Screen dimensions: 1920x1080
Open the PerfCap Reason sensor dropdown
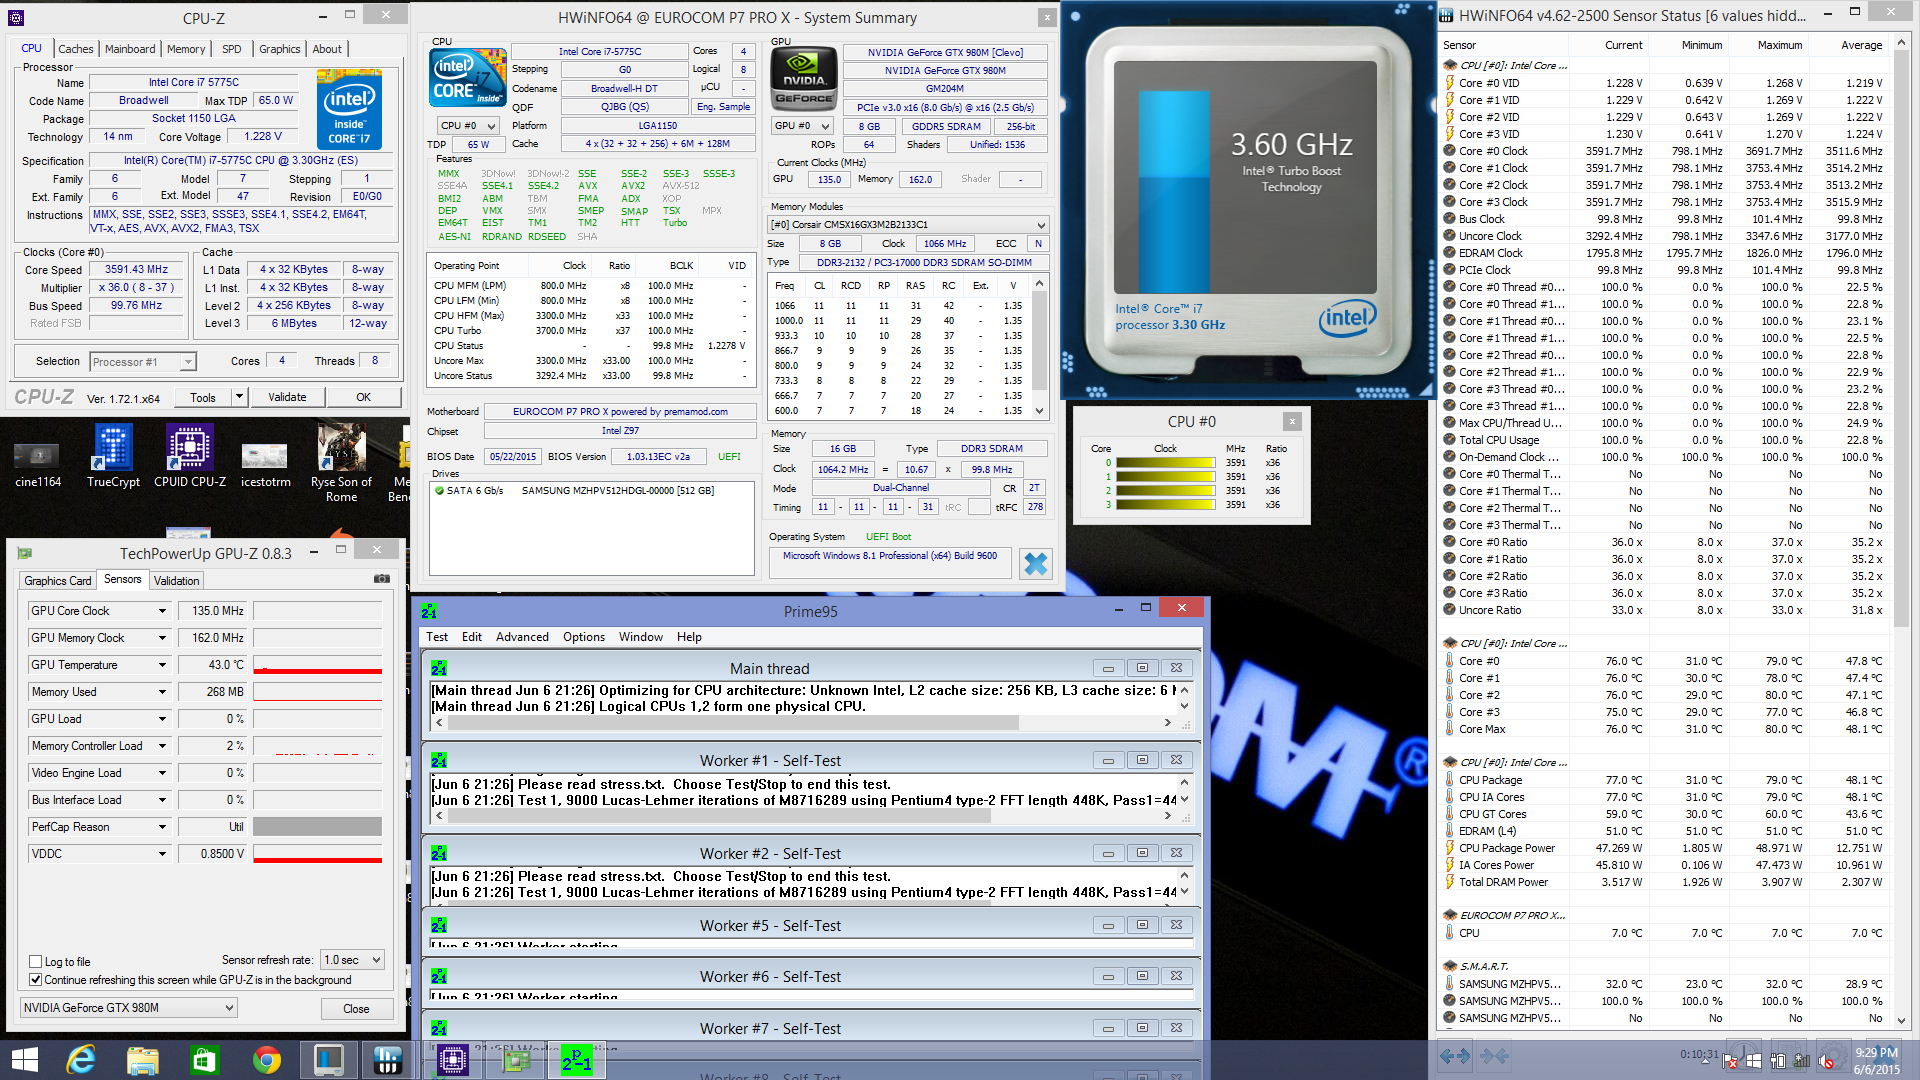pos(162,827)
